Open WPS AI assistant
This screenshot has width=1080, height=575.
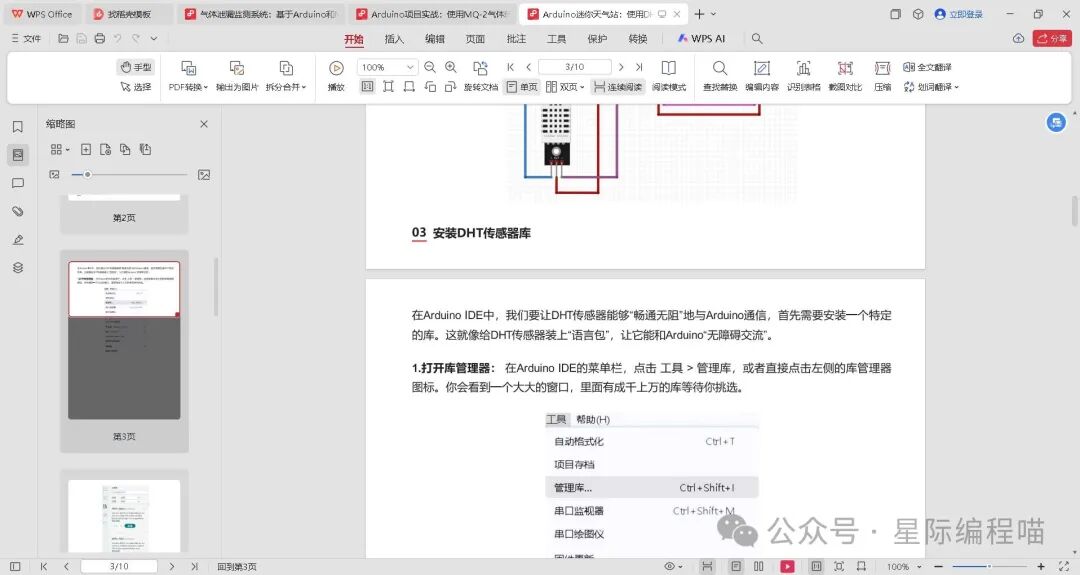click(701, 39)
